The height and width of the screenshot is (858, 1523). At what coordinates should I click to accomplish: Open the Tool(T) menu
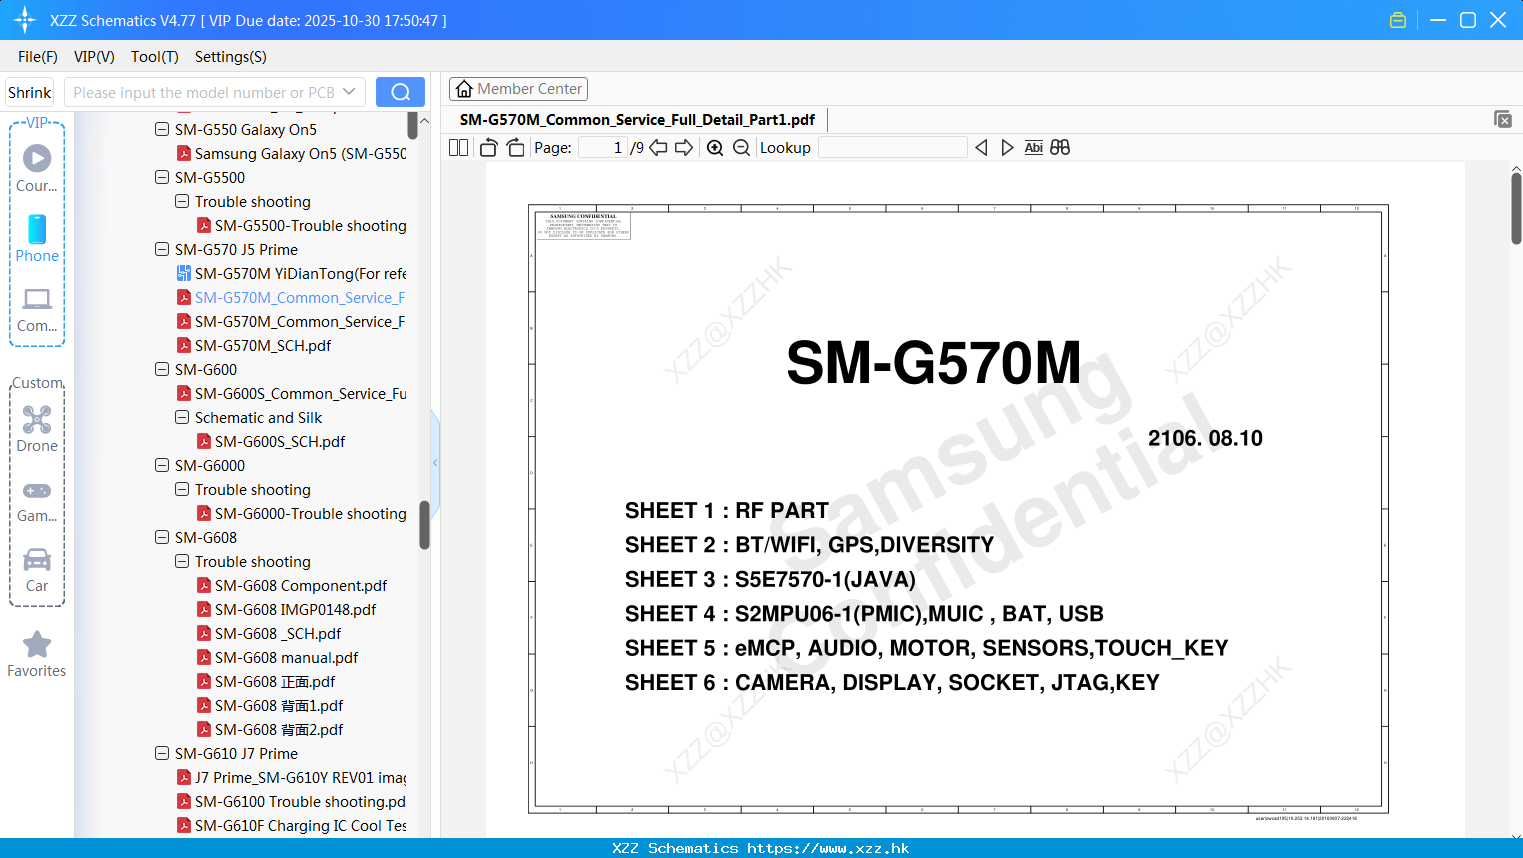tap(155, 57)
